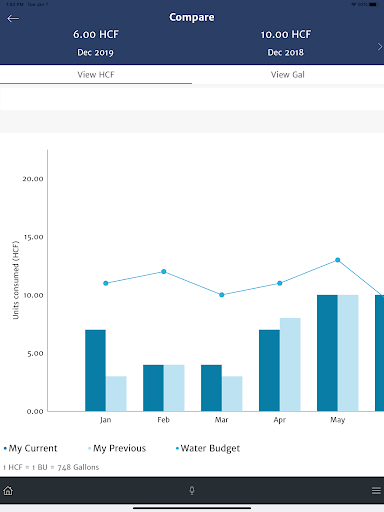Switch to the View Gal tab
This screenshot has height=512, width=384.
[x=288, y=74]
